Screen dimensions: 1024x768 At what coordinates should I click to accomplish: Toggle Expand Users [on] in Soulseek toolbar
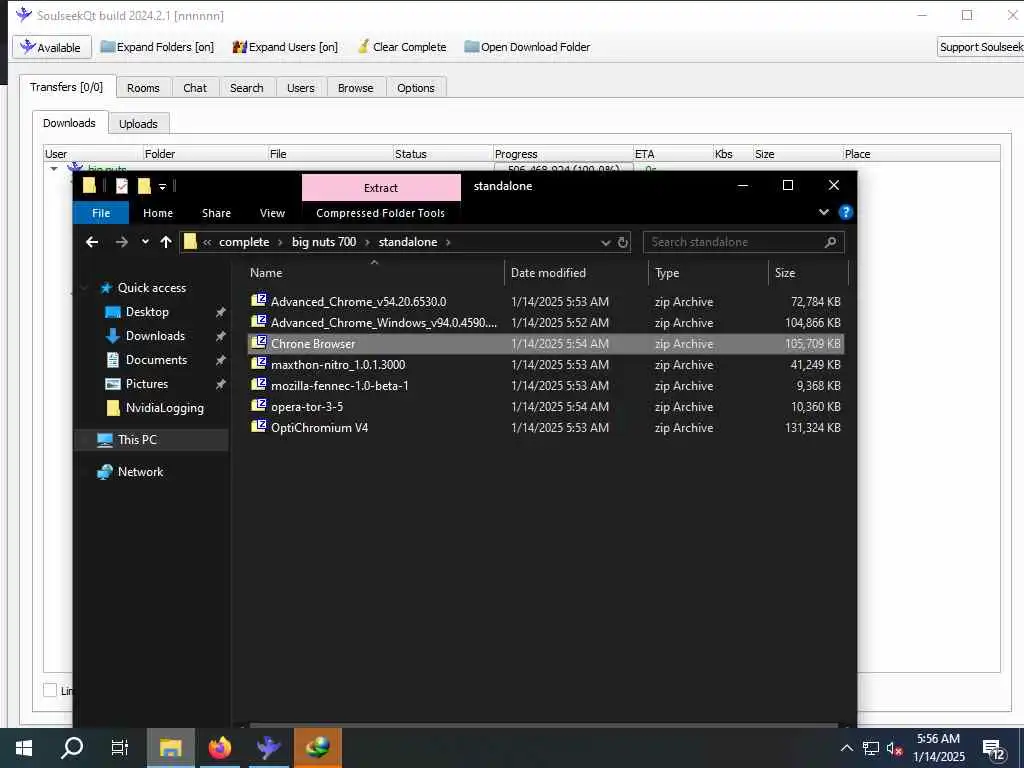[x=285, y=47]
